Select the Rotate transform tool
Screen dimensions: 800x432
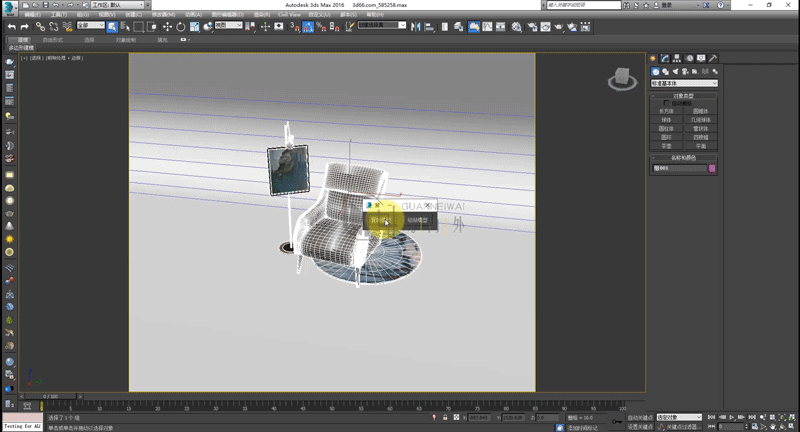click(181, 26)
